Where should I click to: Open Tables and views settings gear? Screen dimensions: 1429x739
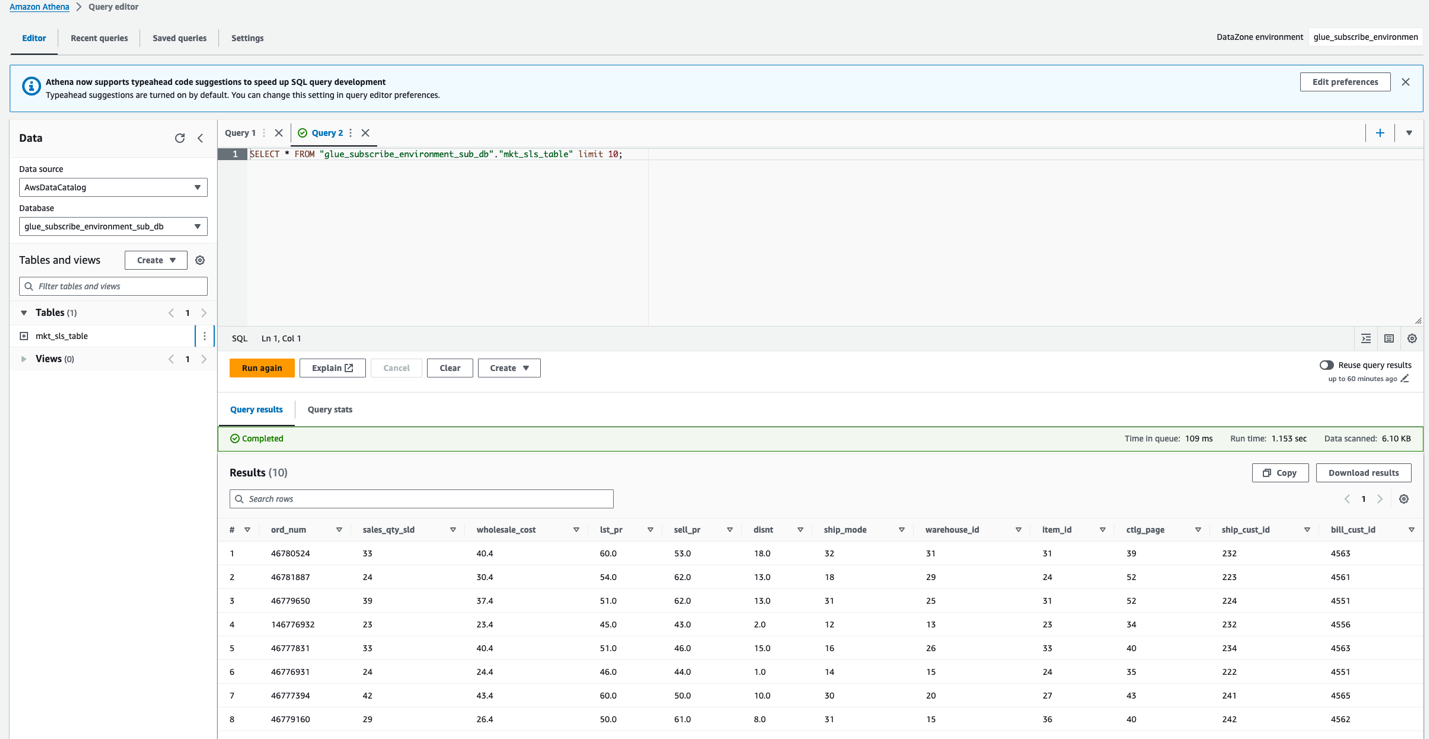[x=200, y=260]
